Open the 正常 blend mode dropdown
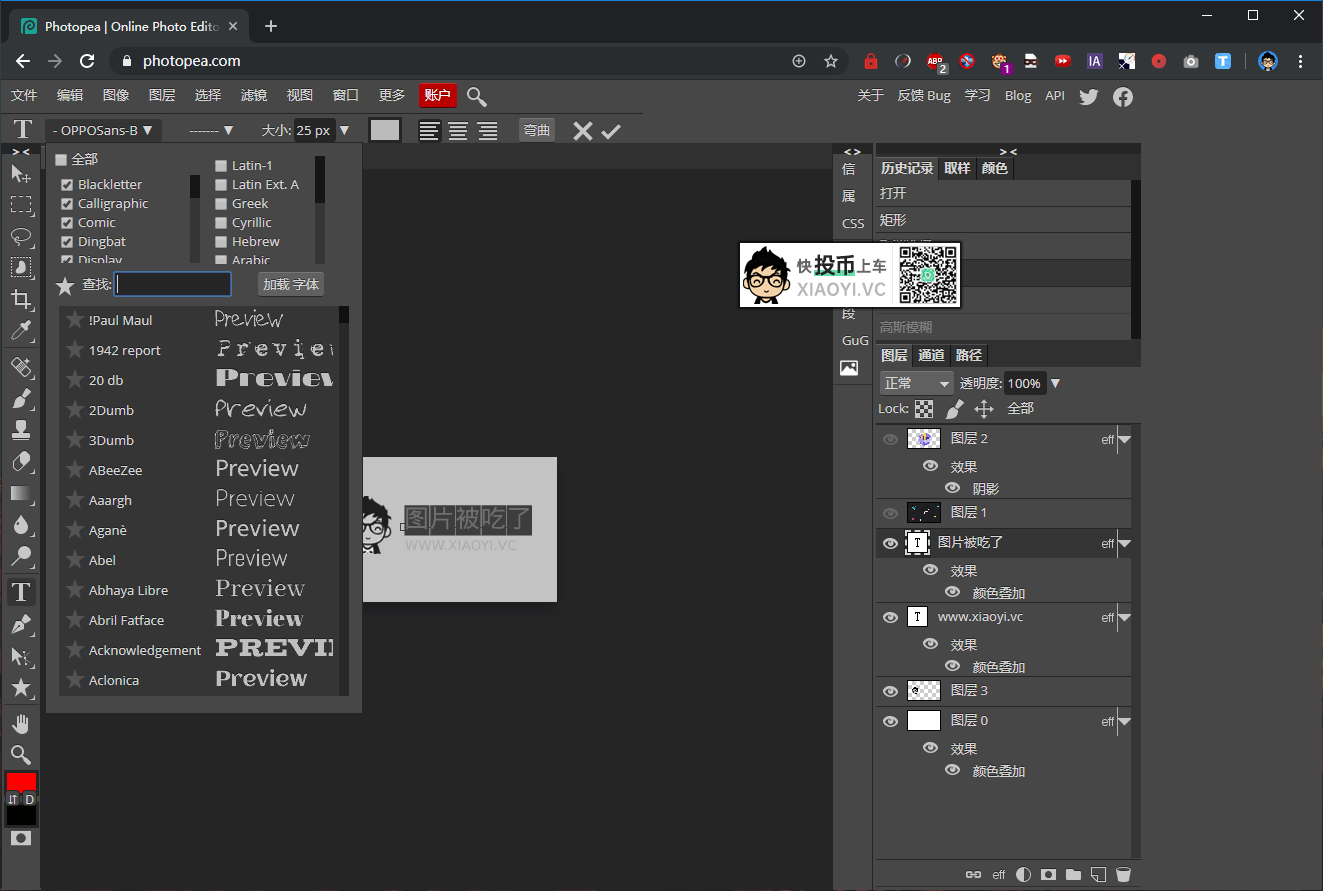 tap(917, 383)
